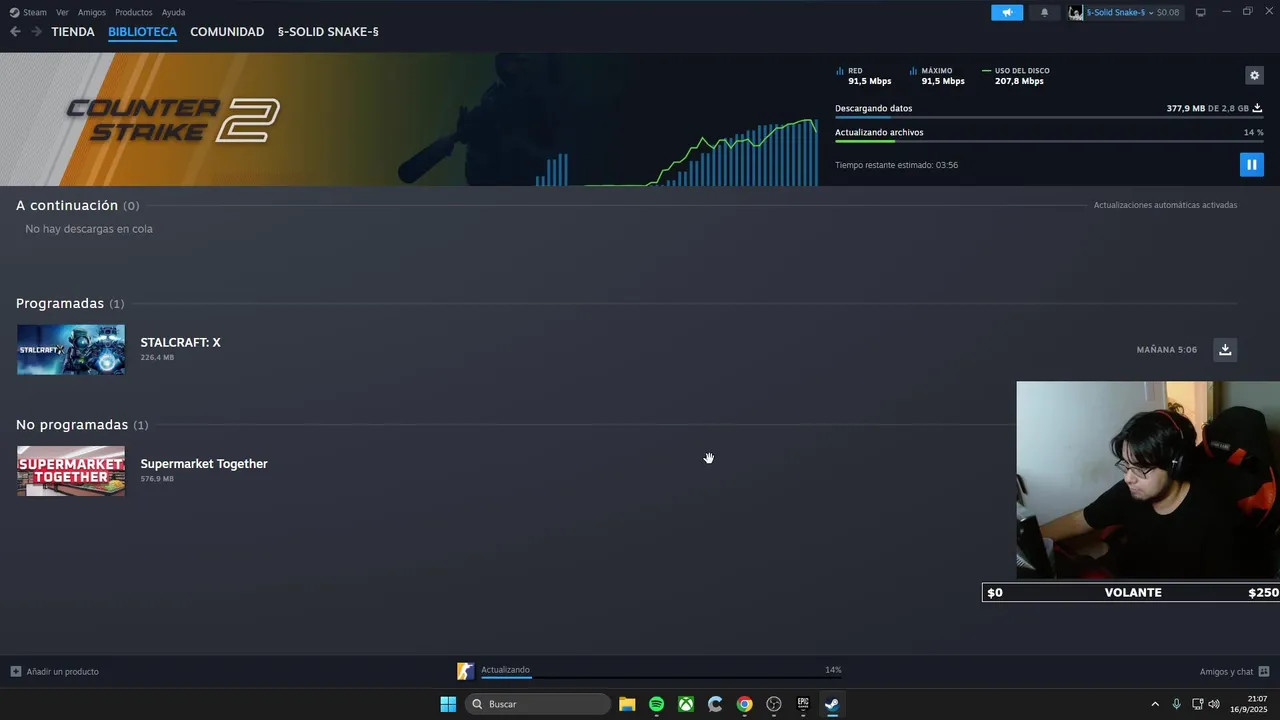
Task: Open the volume tray icon
Action: pos(1214,704)
